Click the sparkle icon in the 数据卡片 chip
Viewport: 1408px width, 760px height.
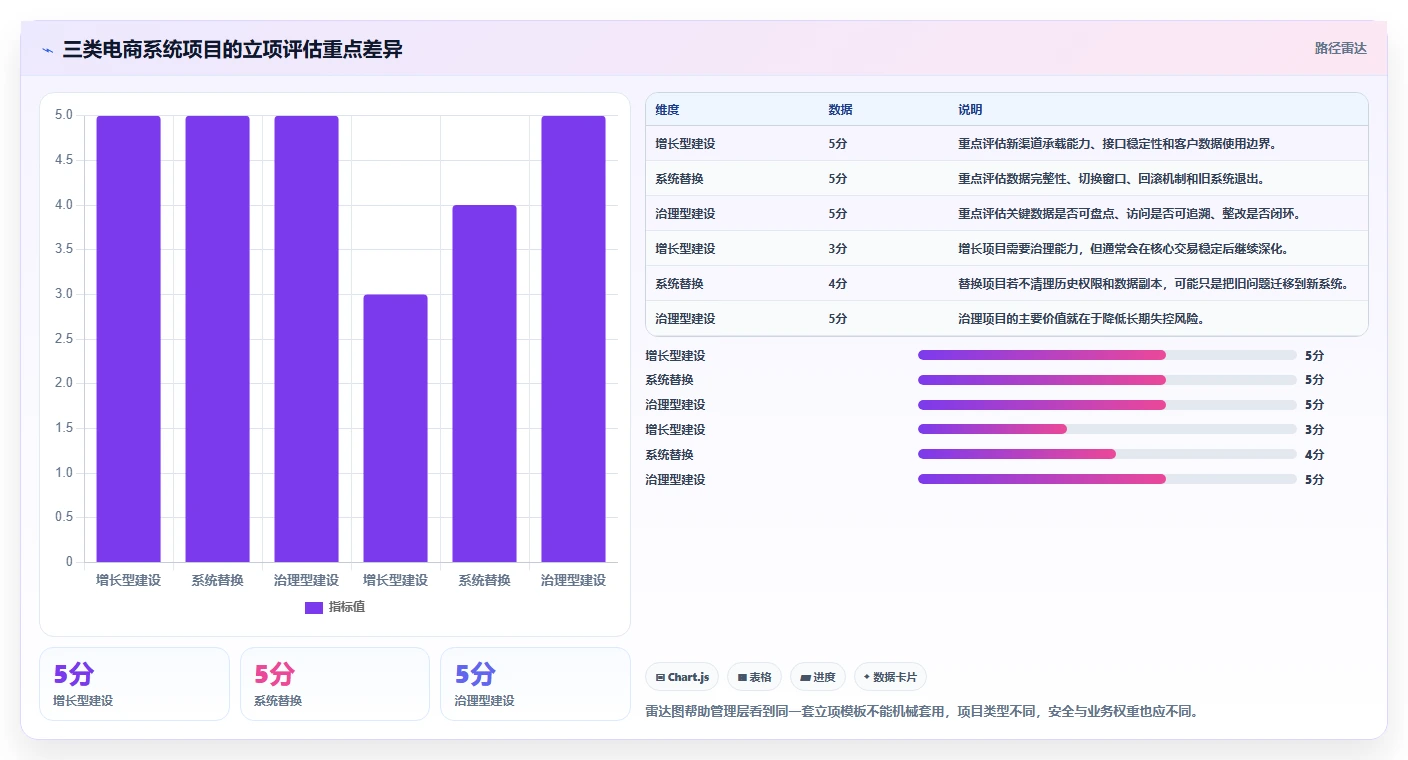point(867,677)
